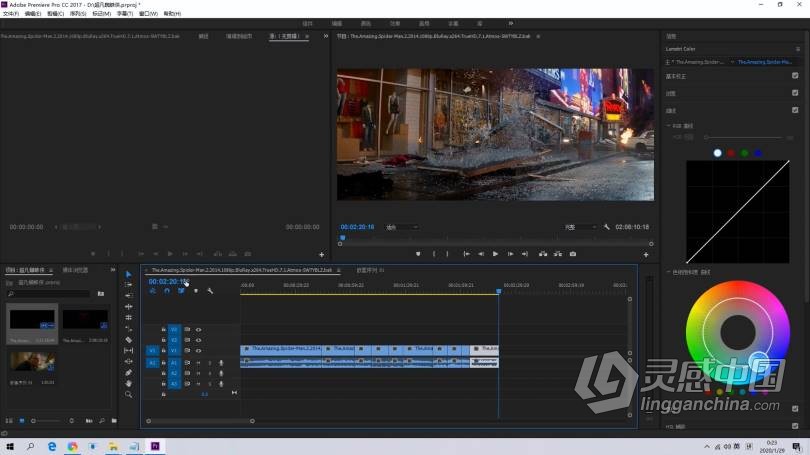Viewport: 810px width, 455px height.
Task: Collapse RGB Curves section in Lumetri
Action: click(668, 125)
